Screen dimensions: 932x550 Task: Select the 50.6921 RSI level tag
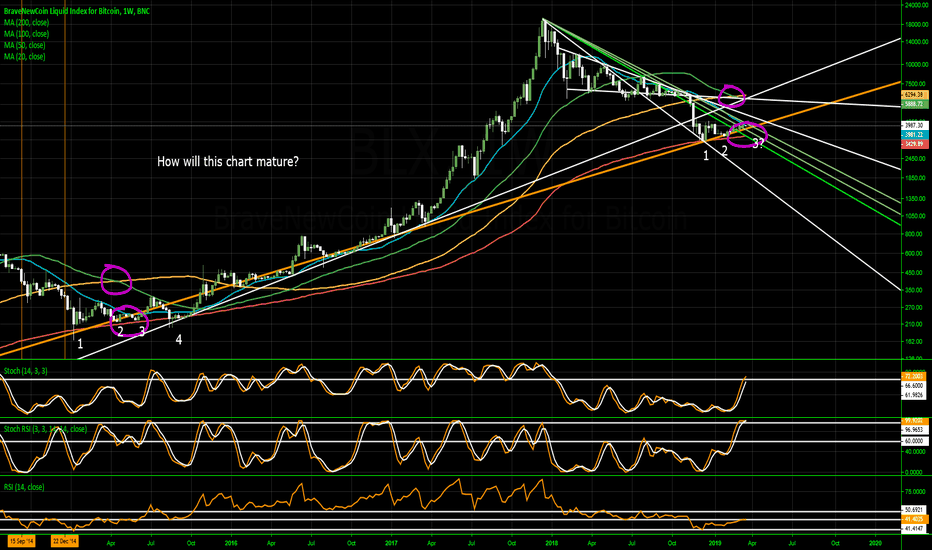916,510
